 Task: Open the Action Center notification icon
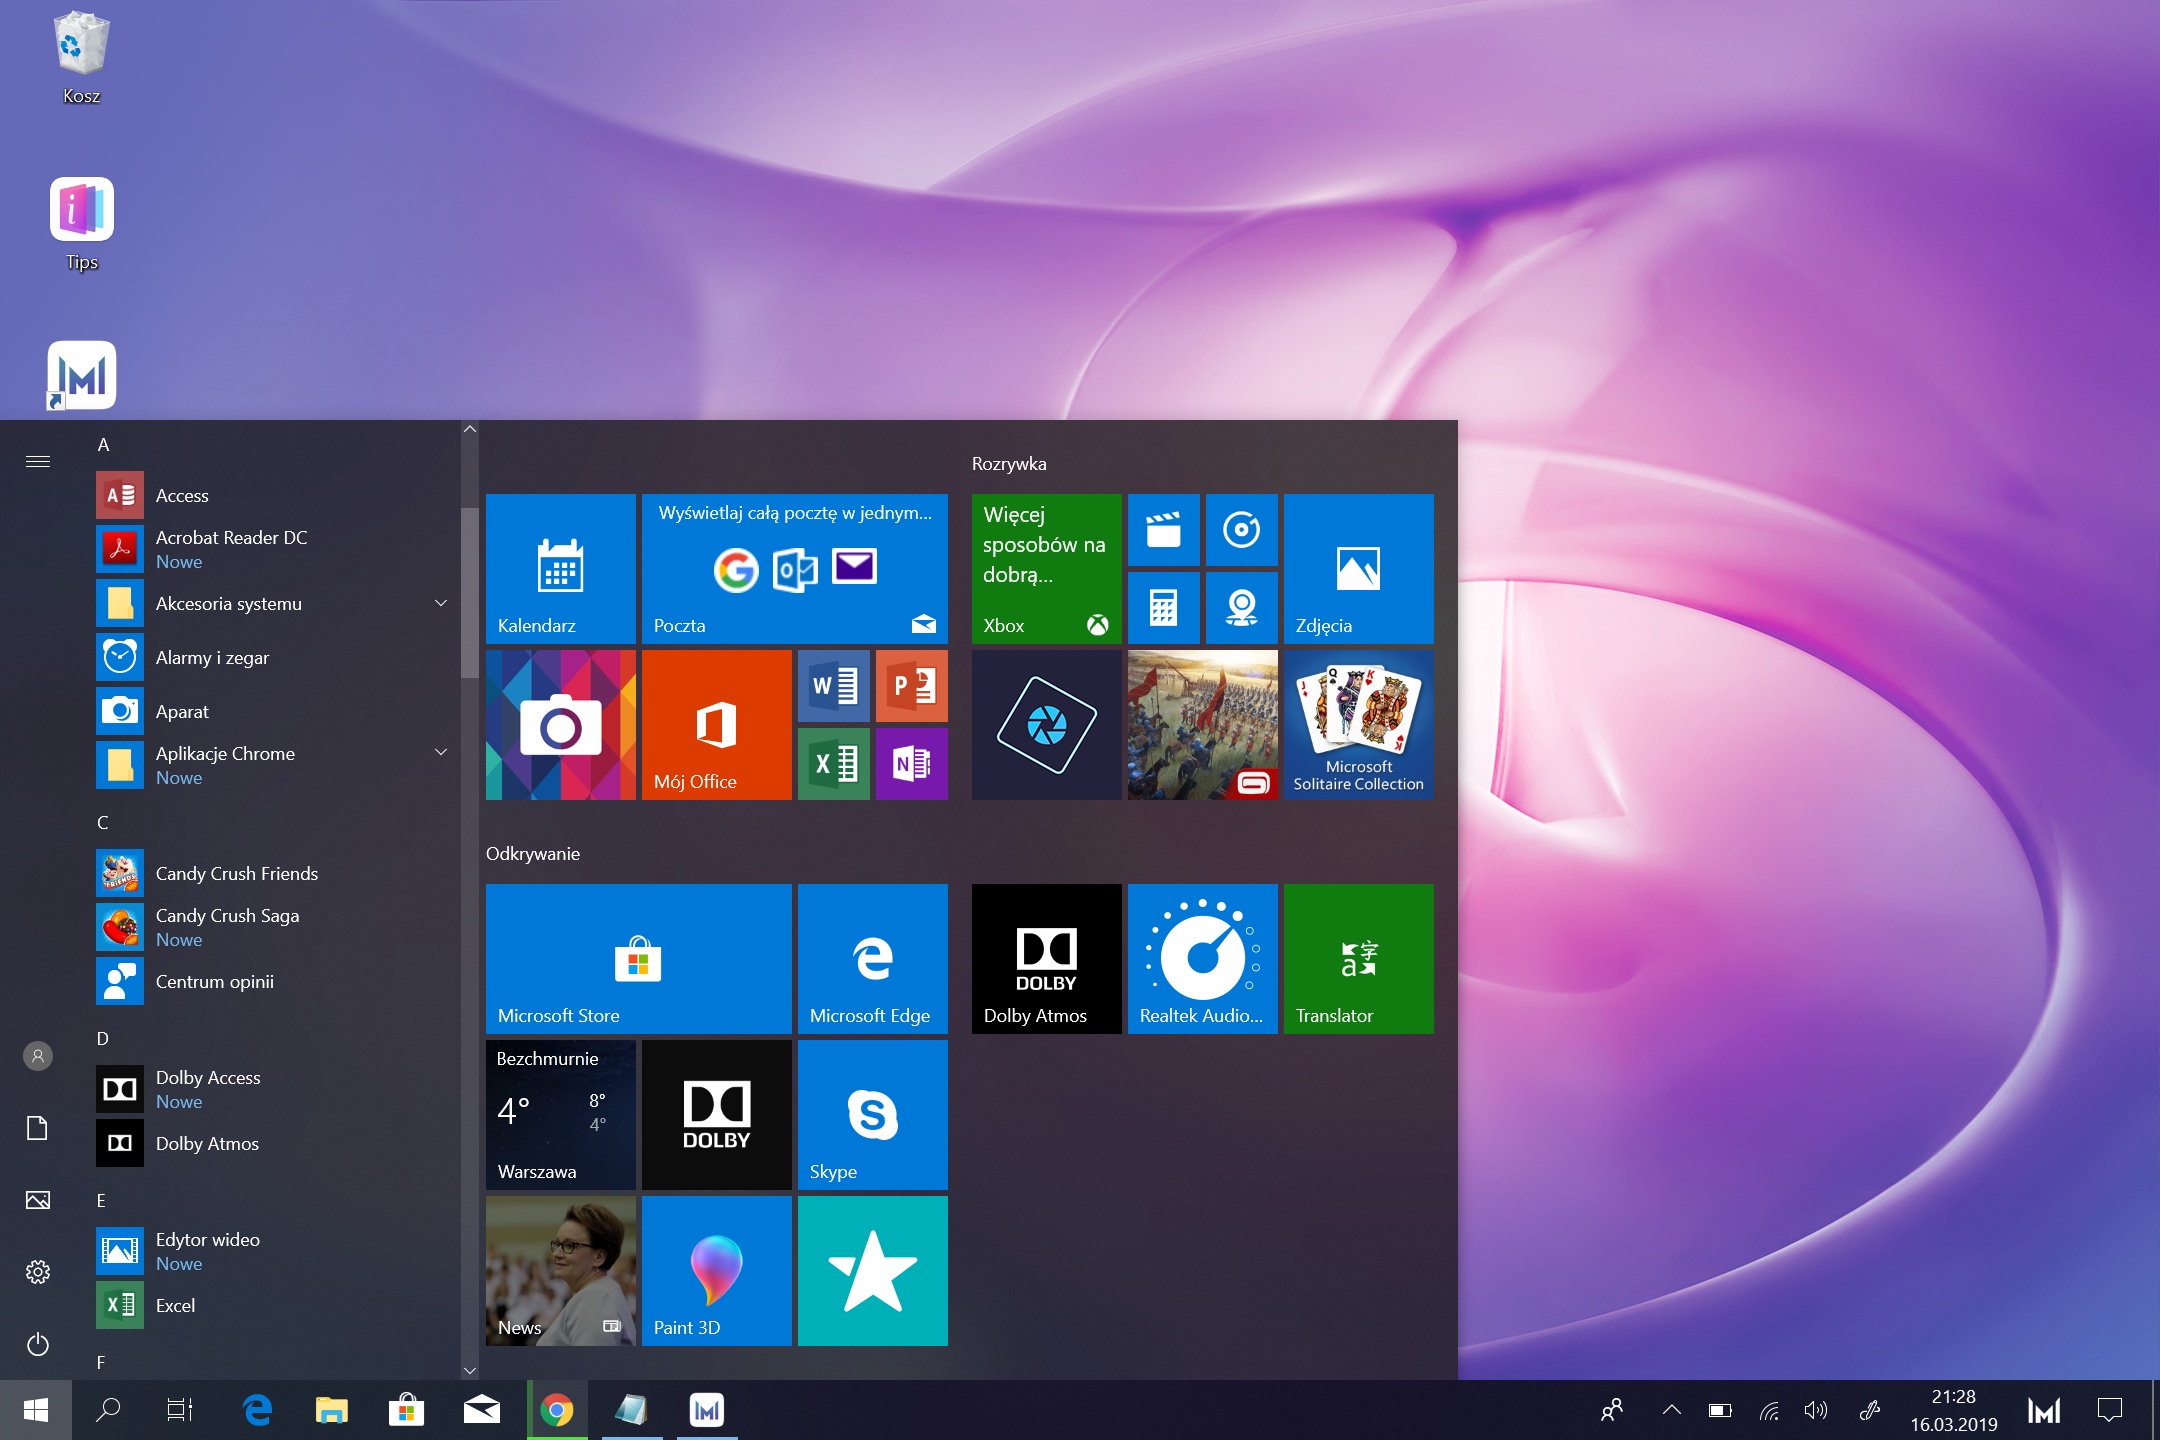[x=2110, y=1410]
